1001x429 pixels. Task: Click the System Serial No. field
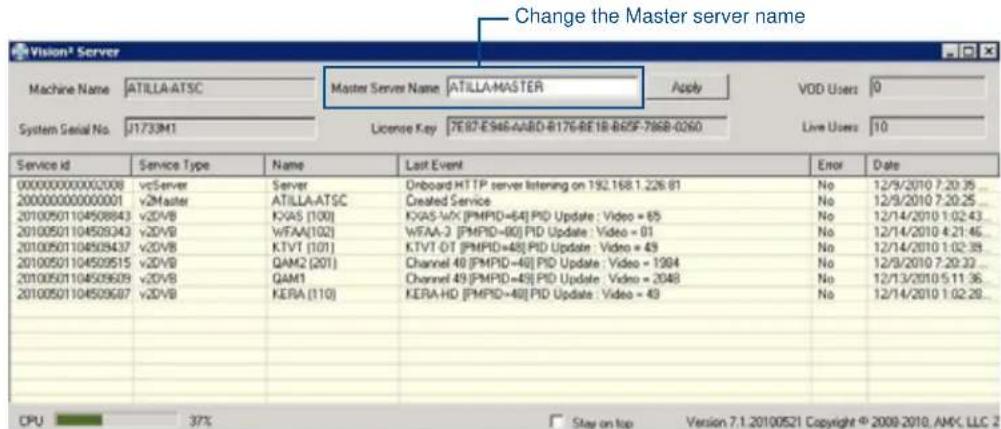[x=219, y=128]
